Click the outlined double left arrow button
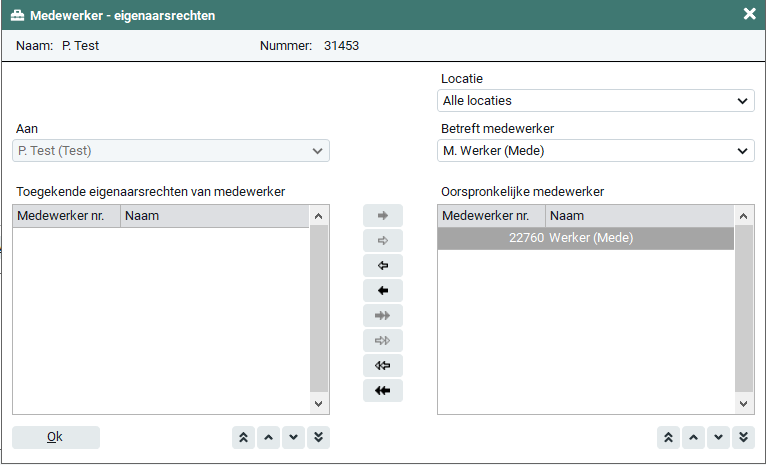Viewport: 766px width, 465px height. click(382, 365)
